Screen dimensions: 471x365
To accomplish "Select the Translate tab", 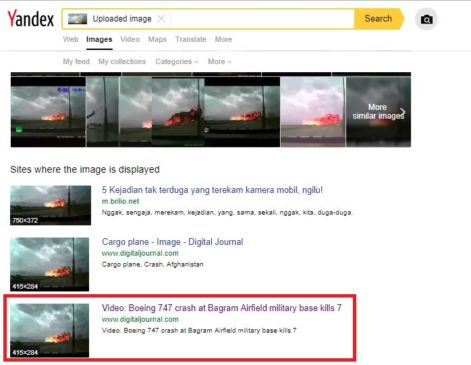I will click(x=191, y=39).
